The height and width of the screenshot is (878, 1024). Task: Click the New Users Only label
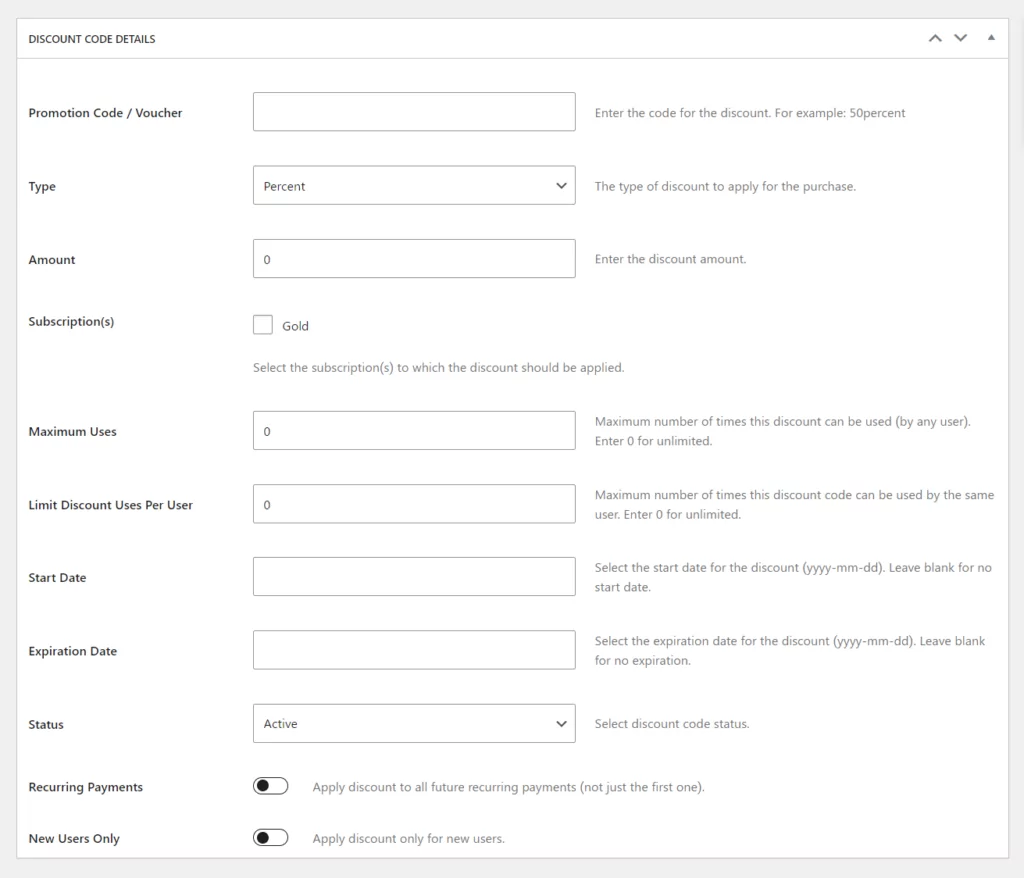point(74,839)
